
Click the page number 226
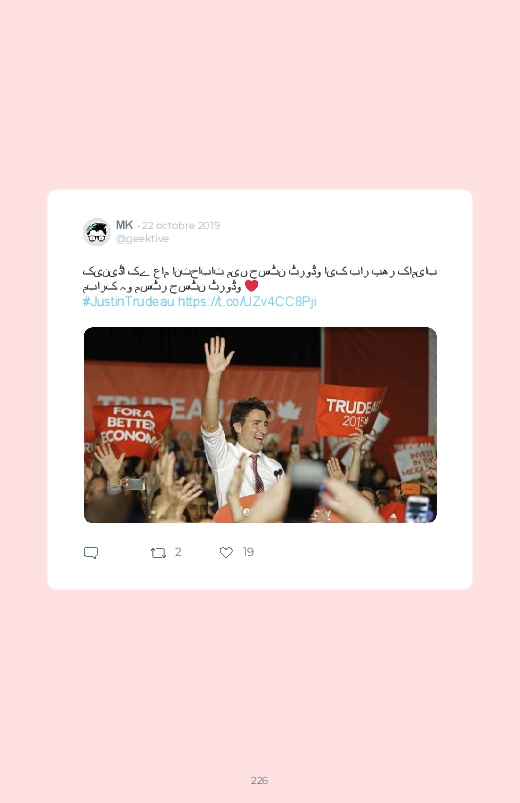(x=259, y=780)
